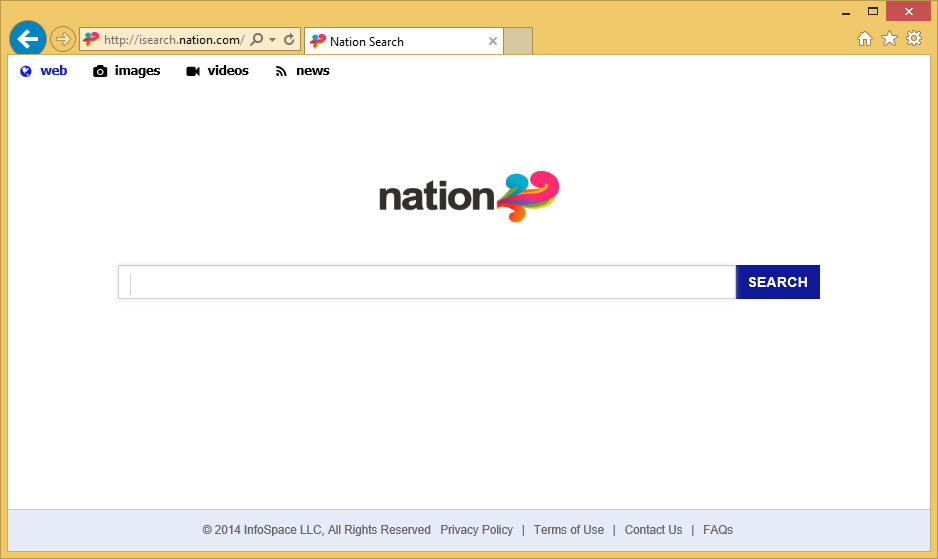The width and height of the screenshot is (938, 559).
Task: Switch to videos search
Action: (x=228, y=71)
